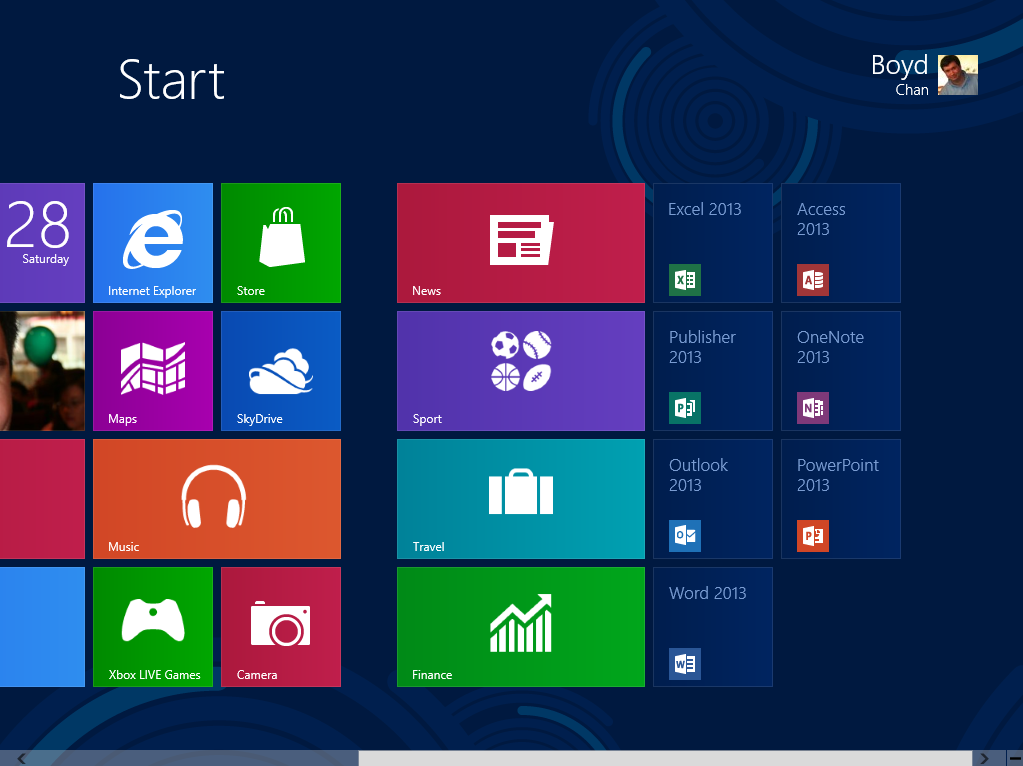Click the horizontal scrollbar thumb
Viewport: 1023px width, 766px height.
[665, 758]
